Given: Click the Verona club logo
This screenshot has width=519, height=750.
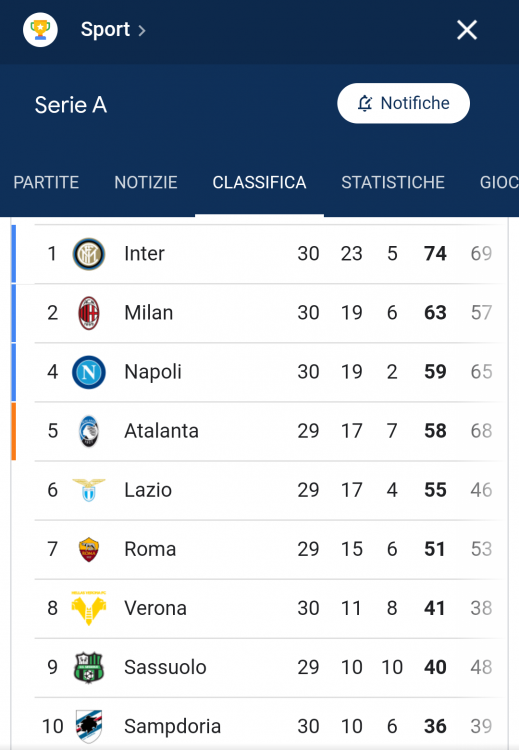Looking at the screenshot, I should click(88, 608).
